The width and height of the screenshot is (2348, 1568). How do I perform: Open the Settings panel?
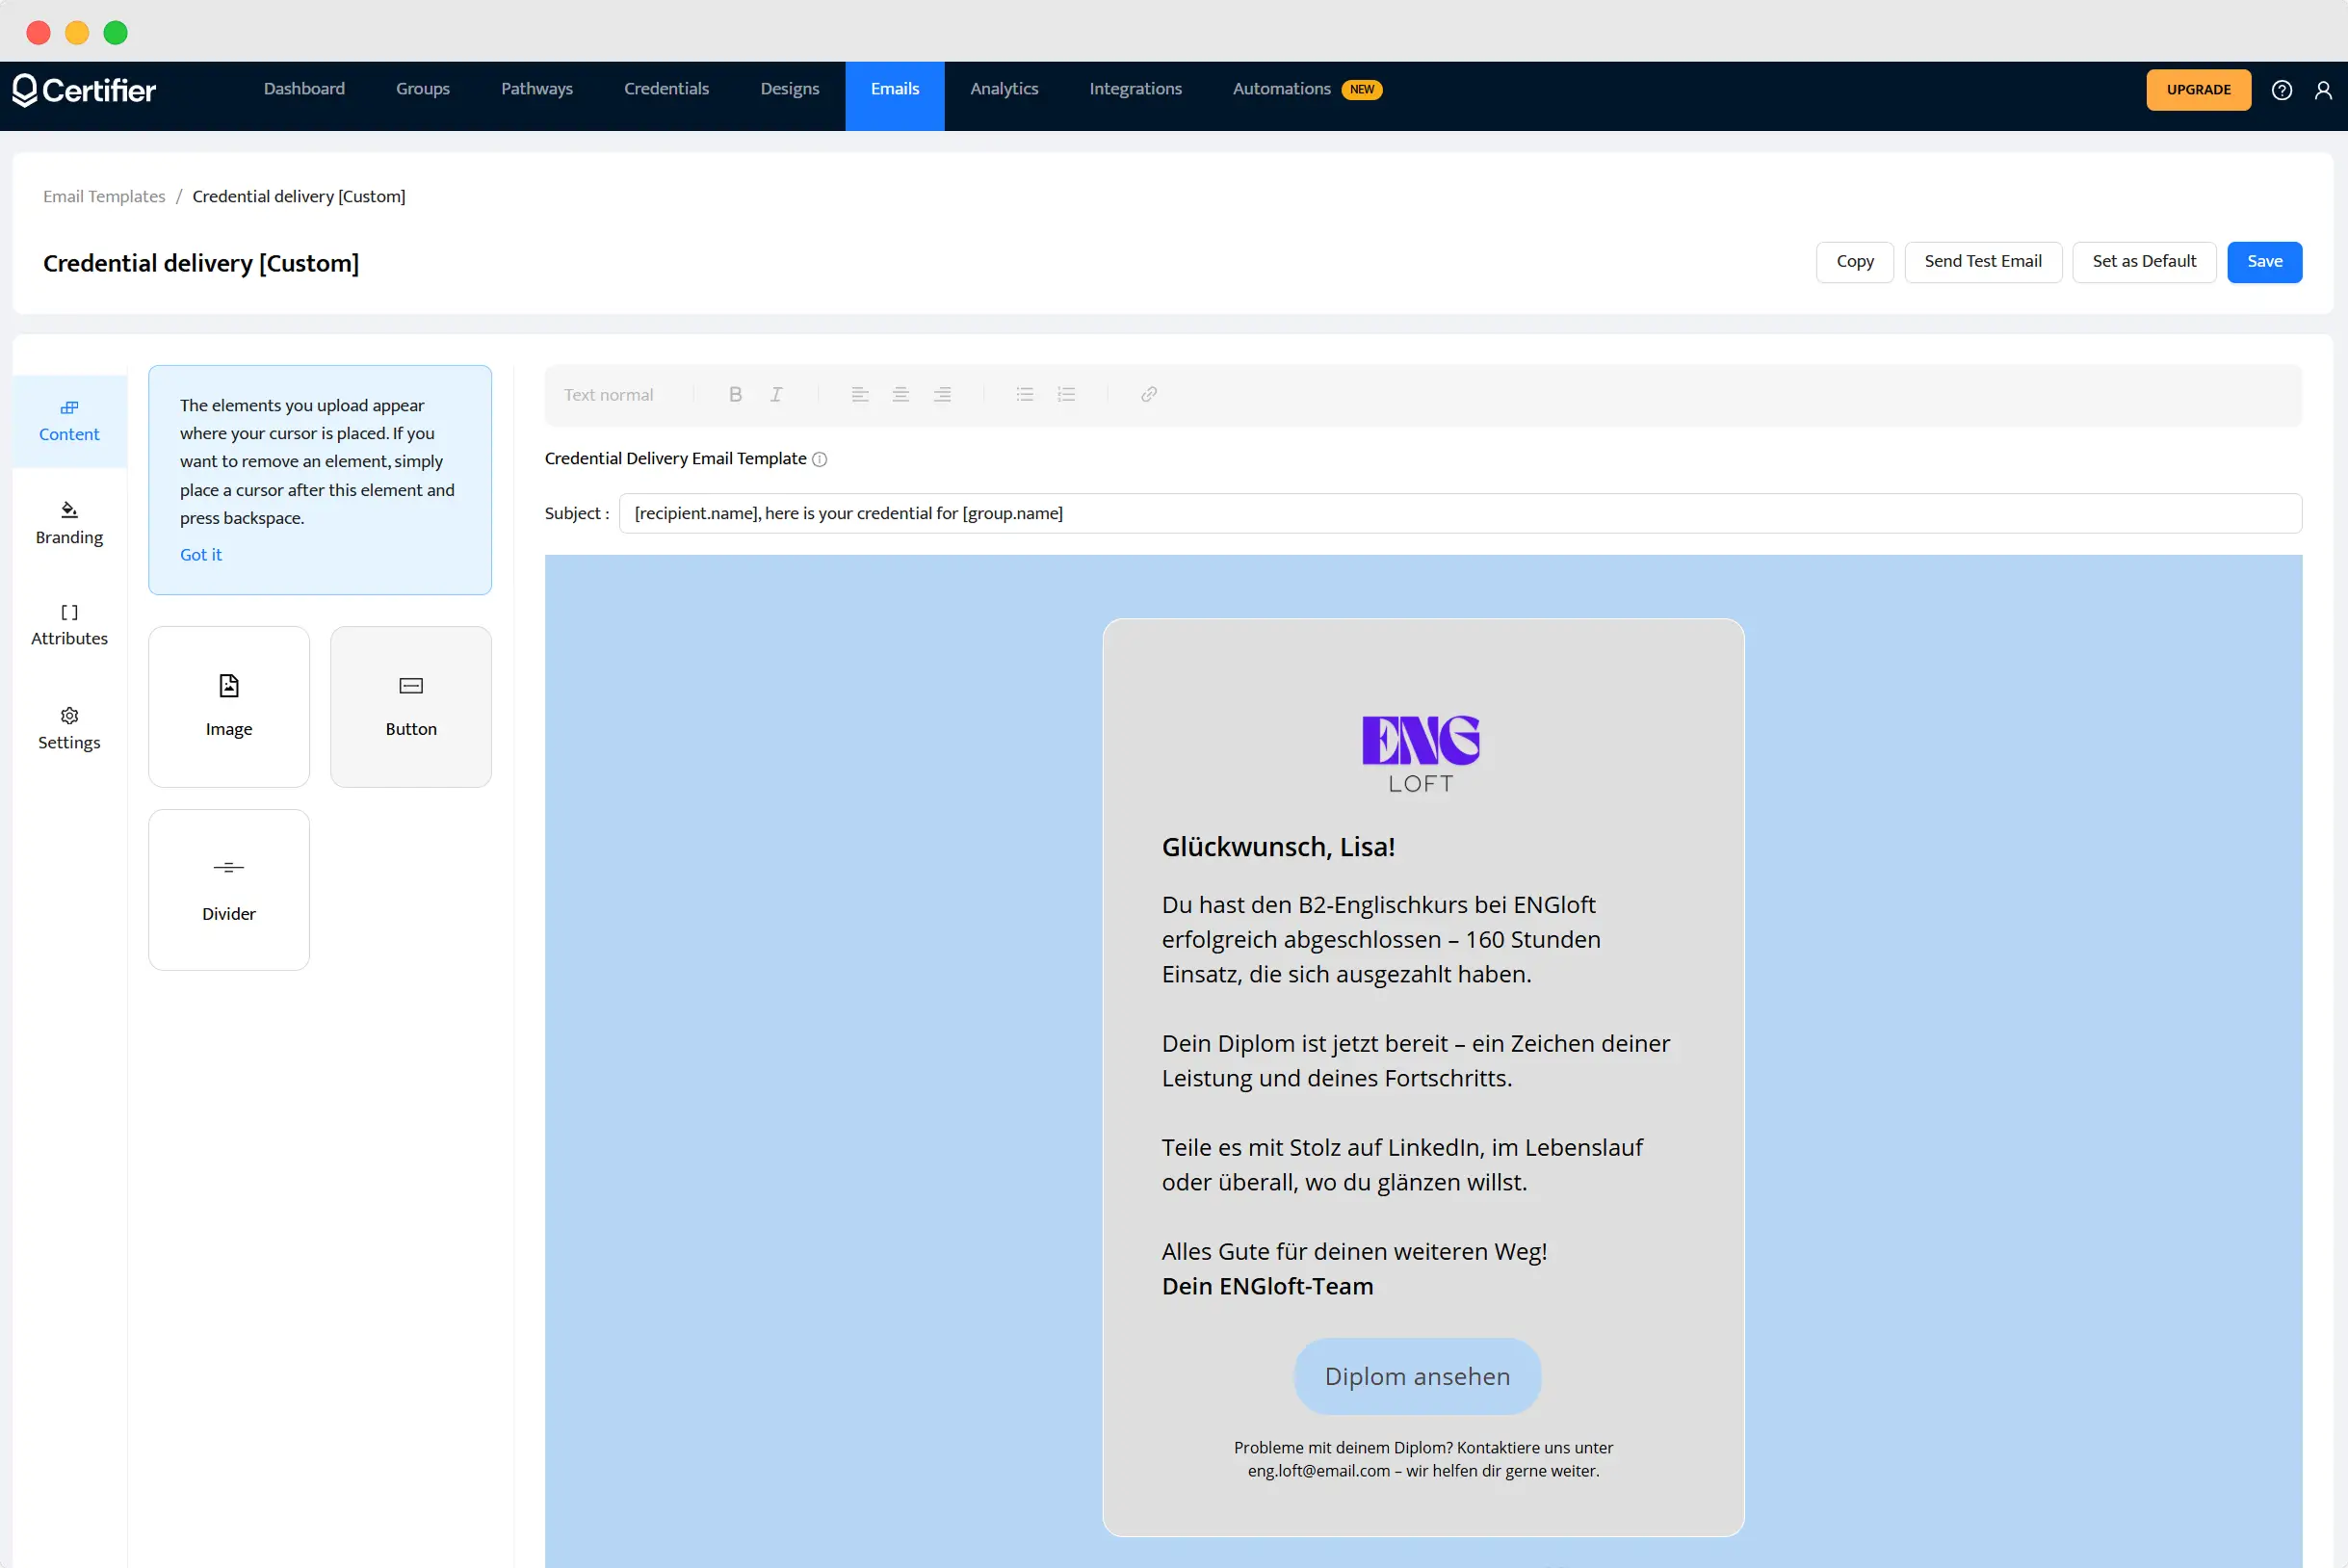point(68,727)
